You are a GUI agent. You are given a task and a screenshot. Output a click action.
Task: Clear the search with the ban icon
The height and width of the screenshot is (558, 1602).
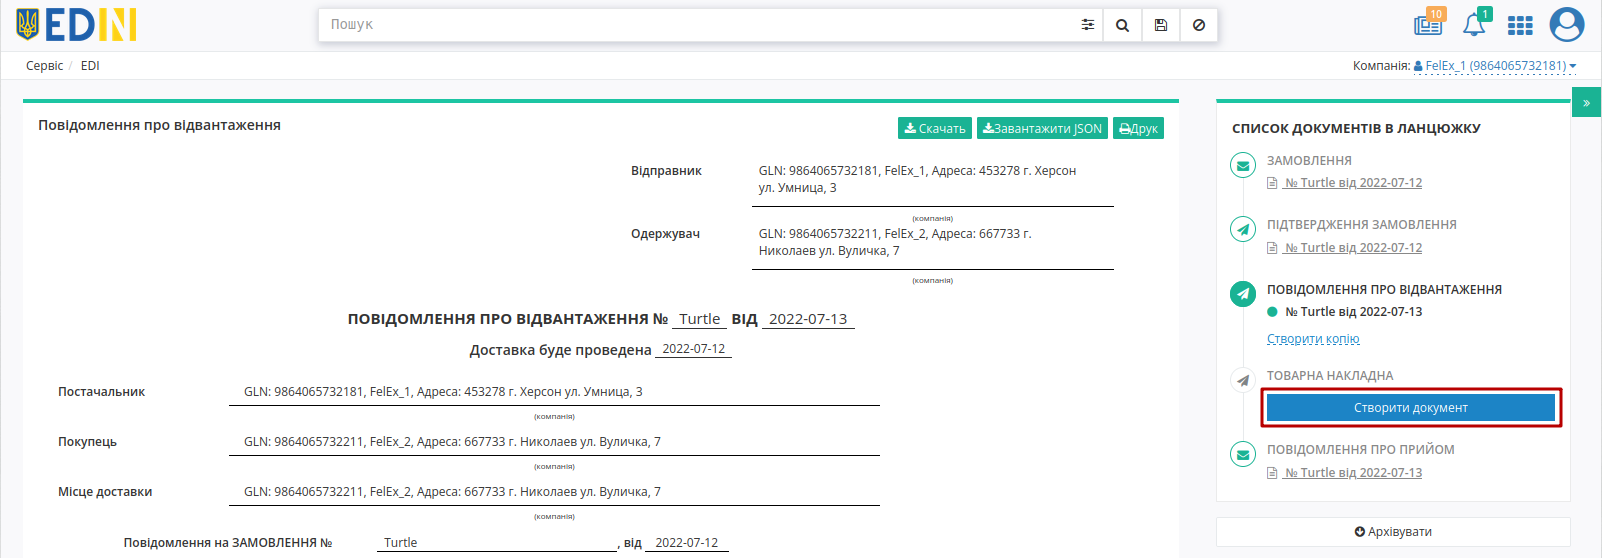click(x=1198, y=25)
